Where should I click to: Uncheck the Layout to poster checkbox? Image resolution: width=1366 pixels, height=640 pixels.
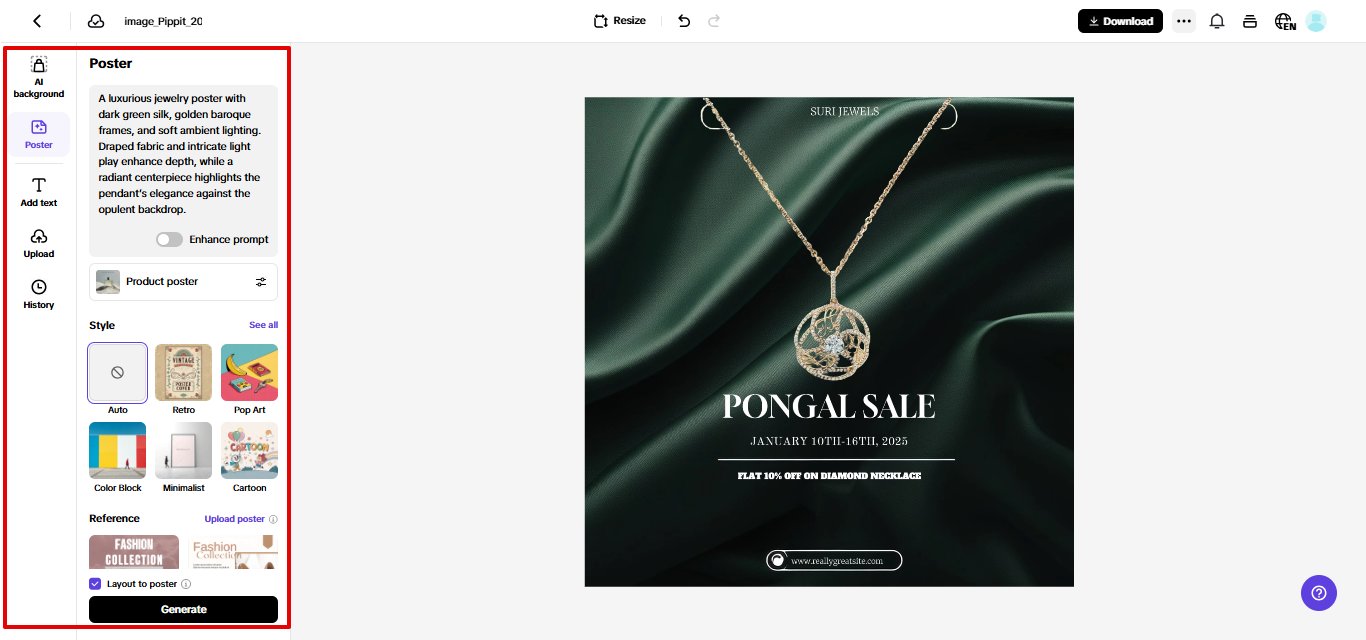(95, 584)
